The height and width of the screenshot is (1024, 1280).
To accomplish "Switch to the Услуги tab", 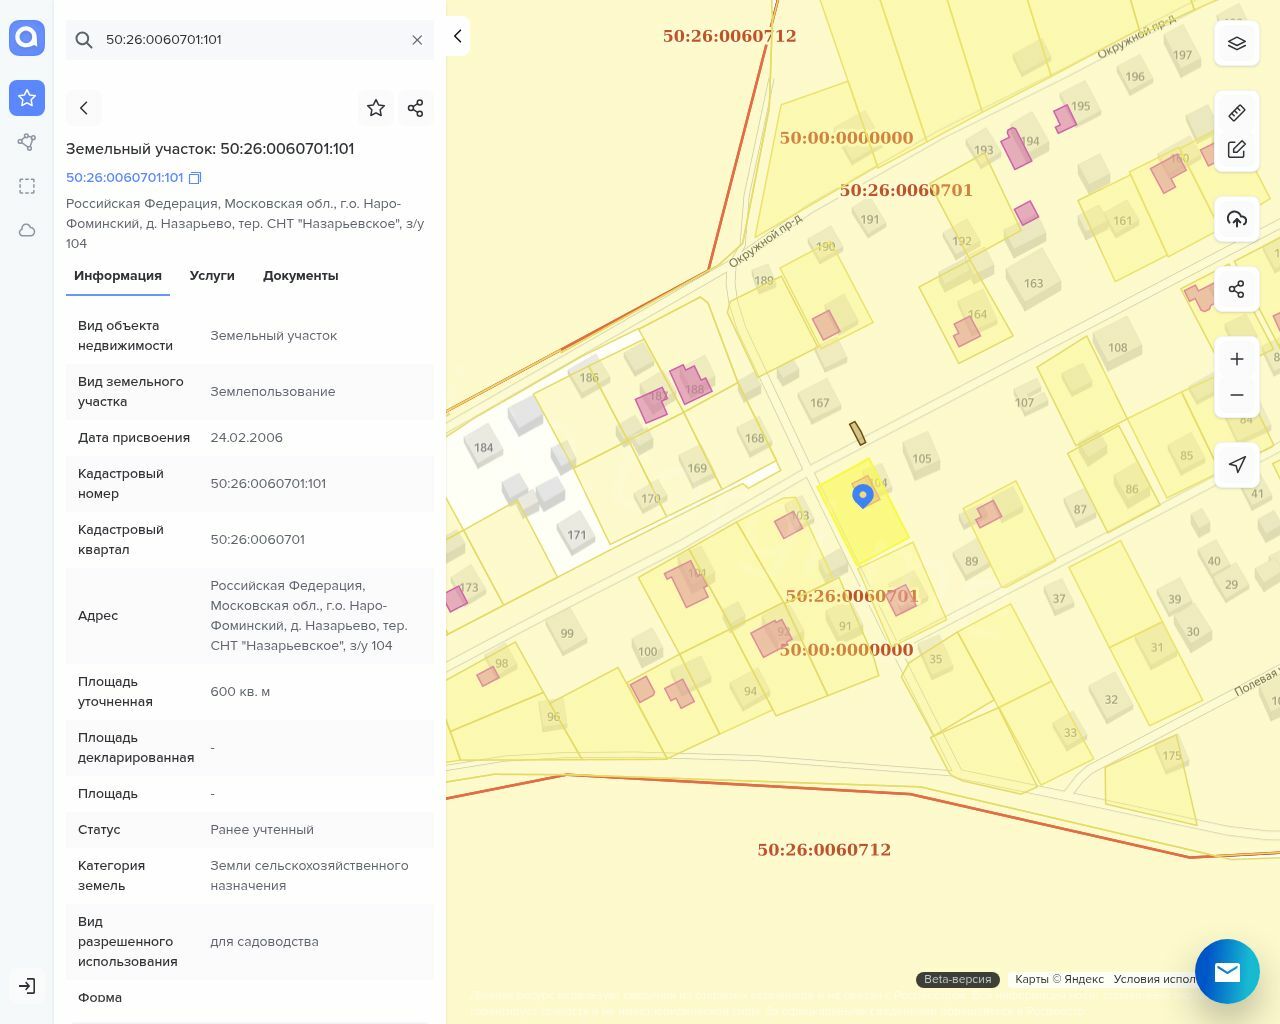I will (x=212, y=276).
